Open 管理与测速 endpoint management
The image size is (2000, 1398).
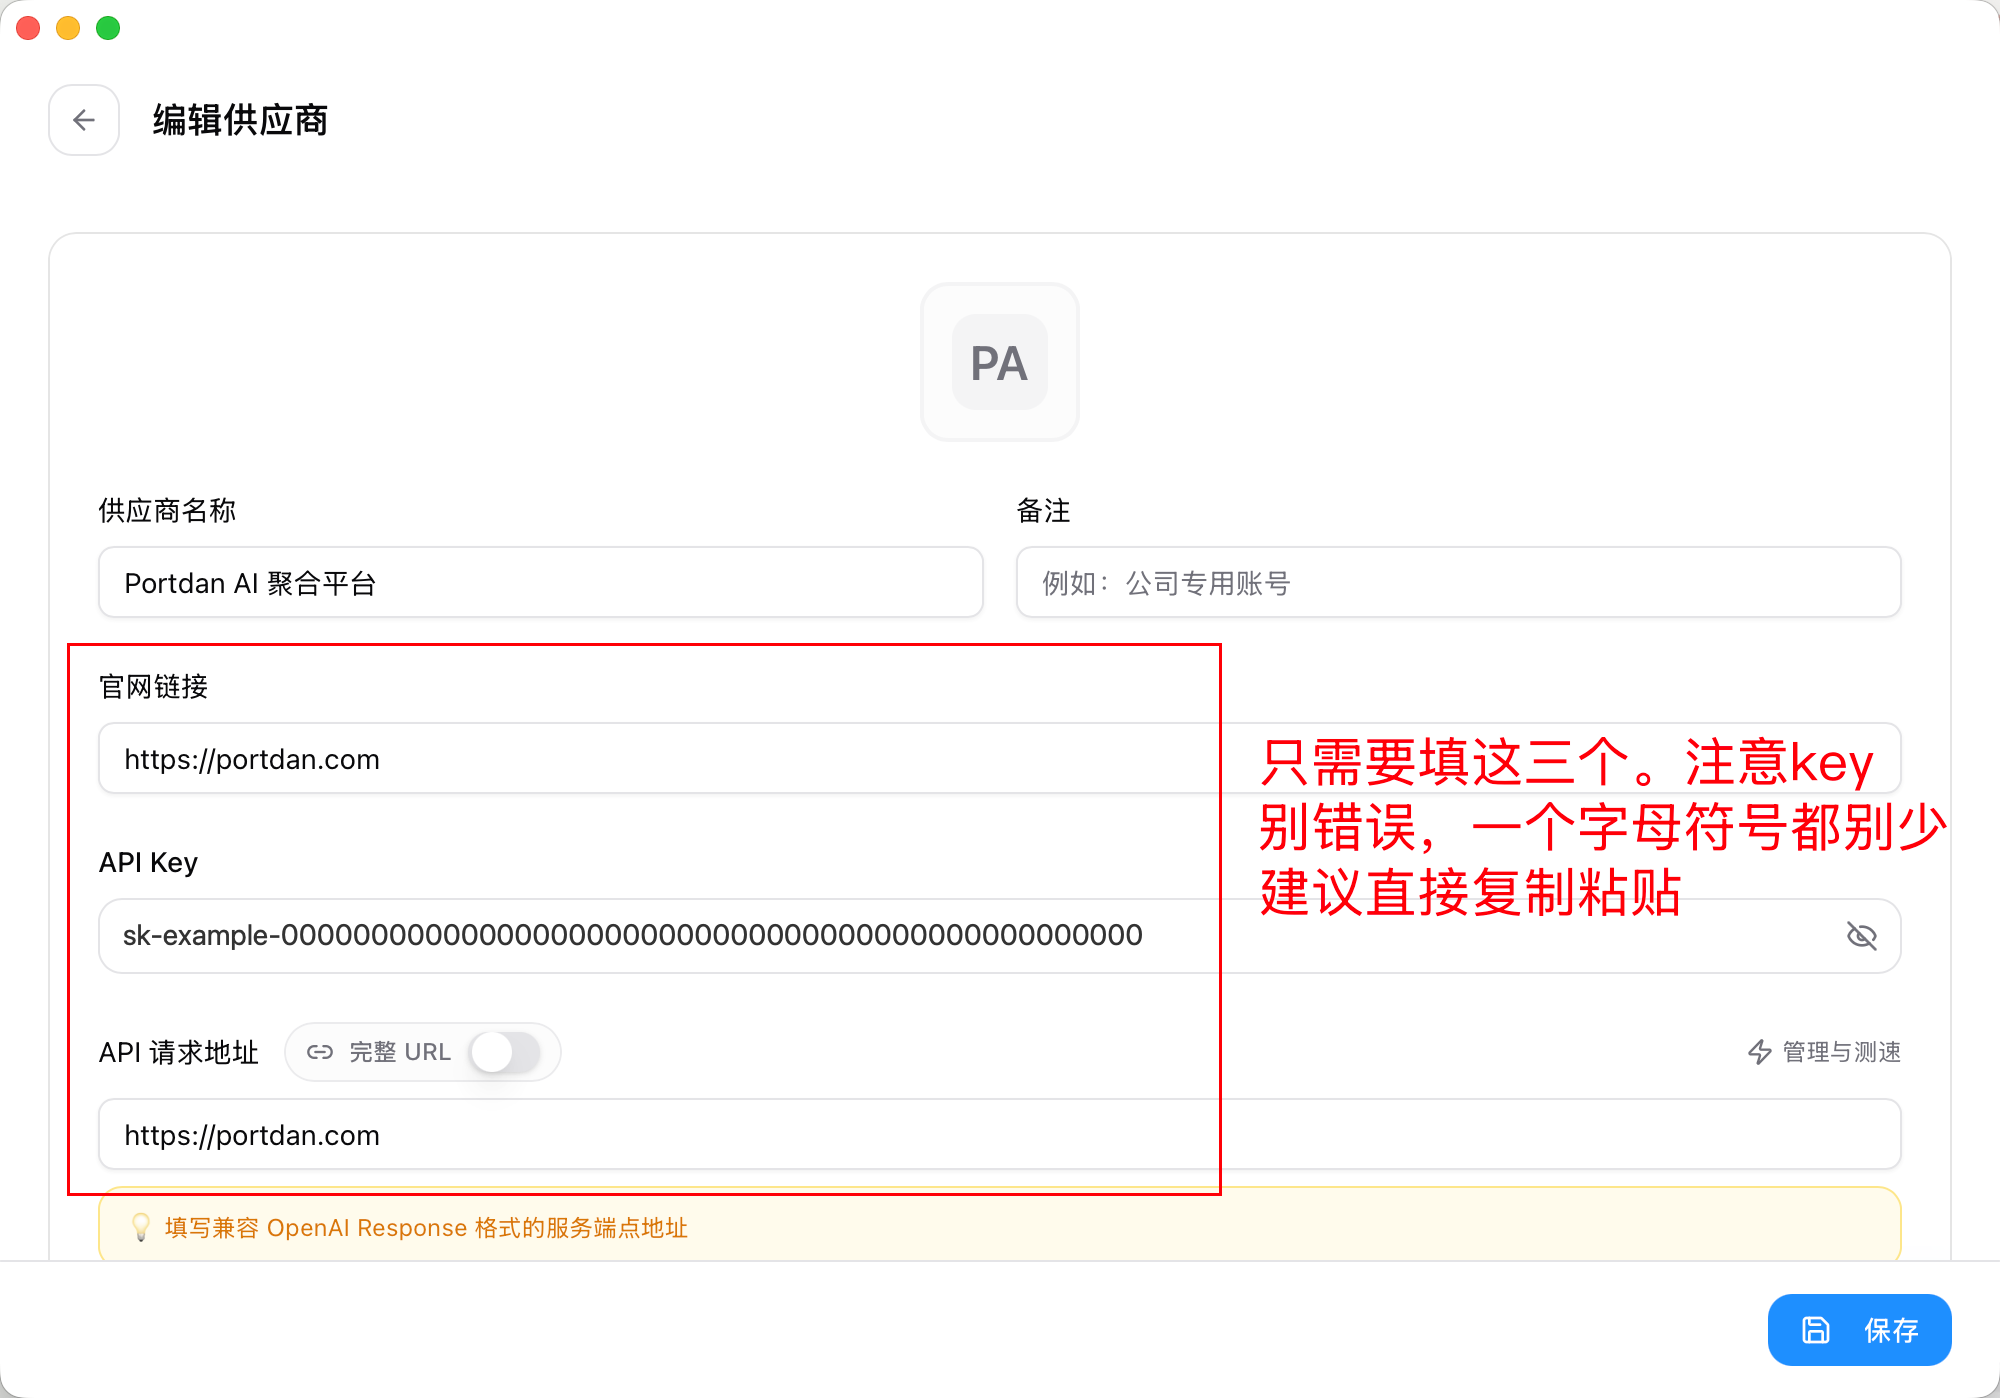point(1824,1052)
